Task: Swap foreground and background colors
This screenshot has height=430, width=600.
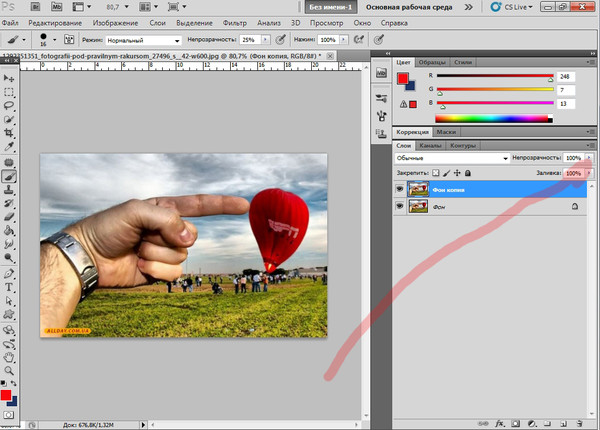Action: [x=14, y=383]
